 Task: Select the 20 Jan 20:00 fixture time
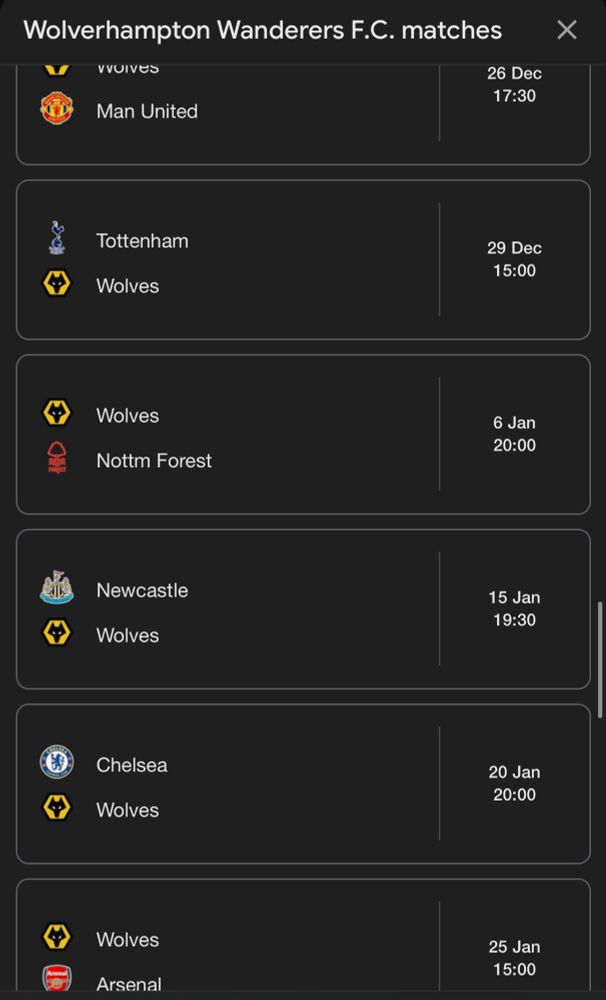[x=514, y=783]
